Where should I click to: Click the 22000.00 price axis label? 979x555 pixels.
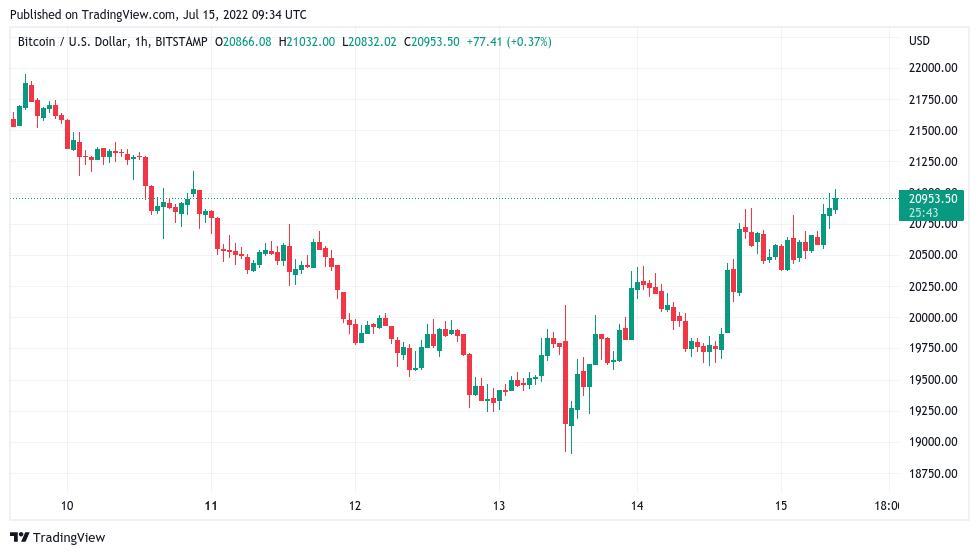tap(933, 68)
